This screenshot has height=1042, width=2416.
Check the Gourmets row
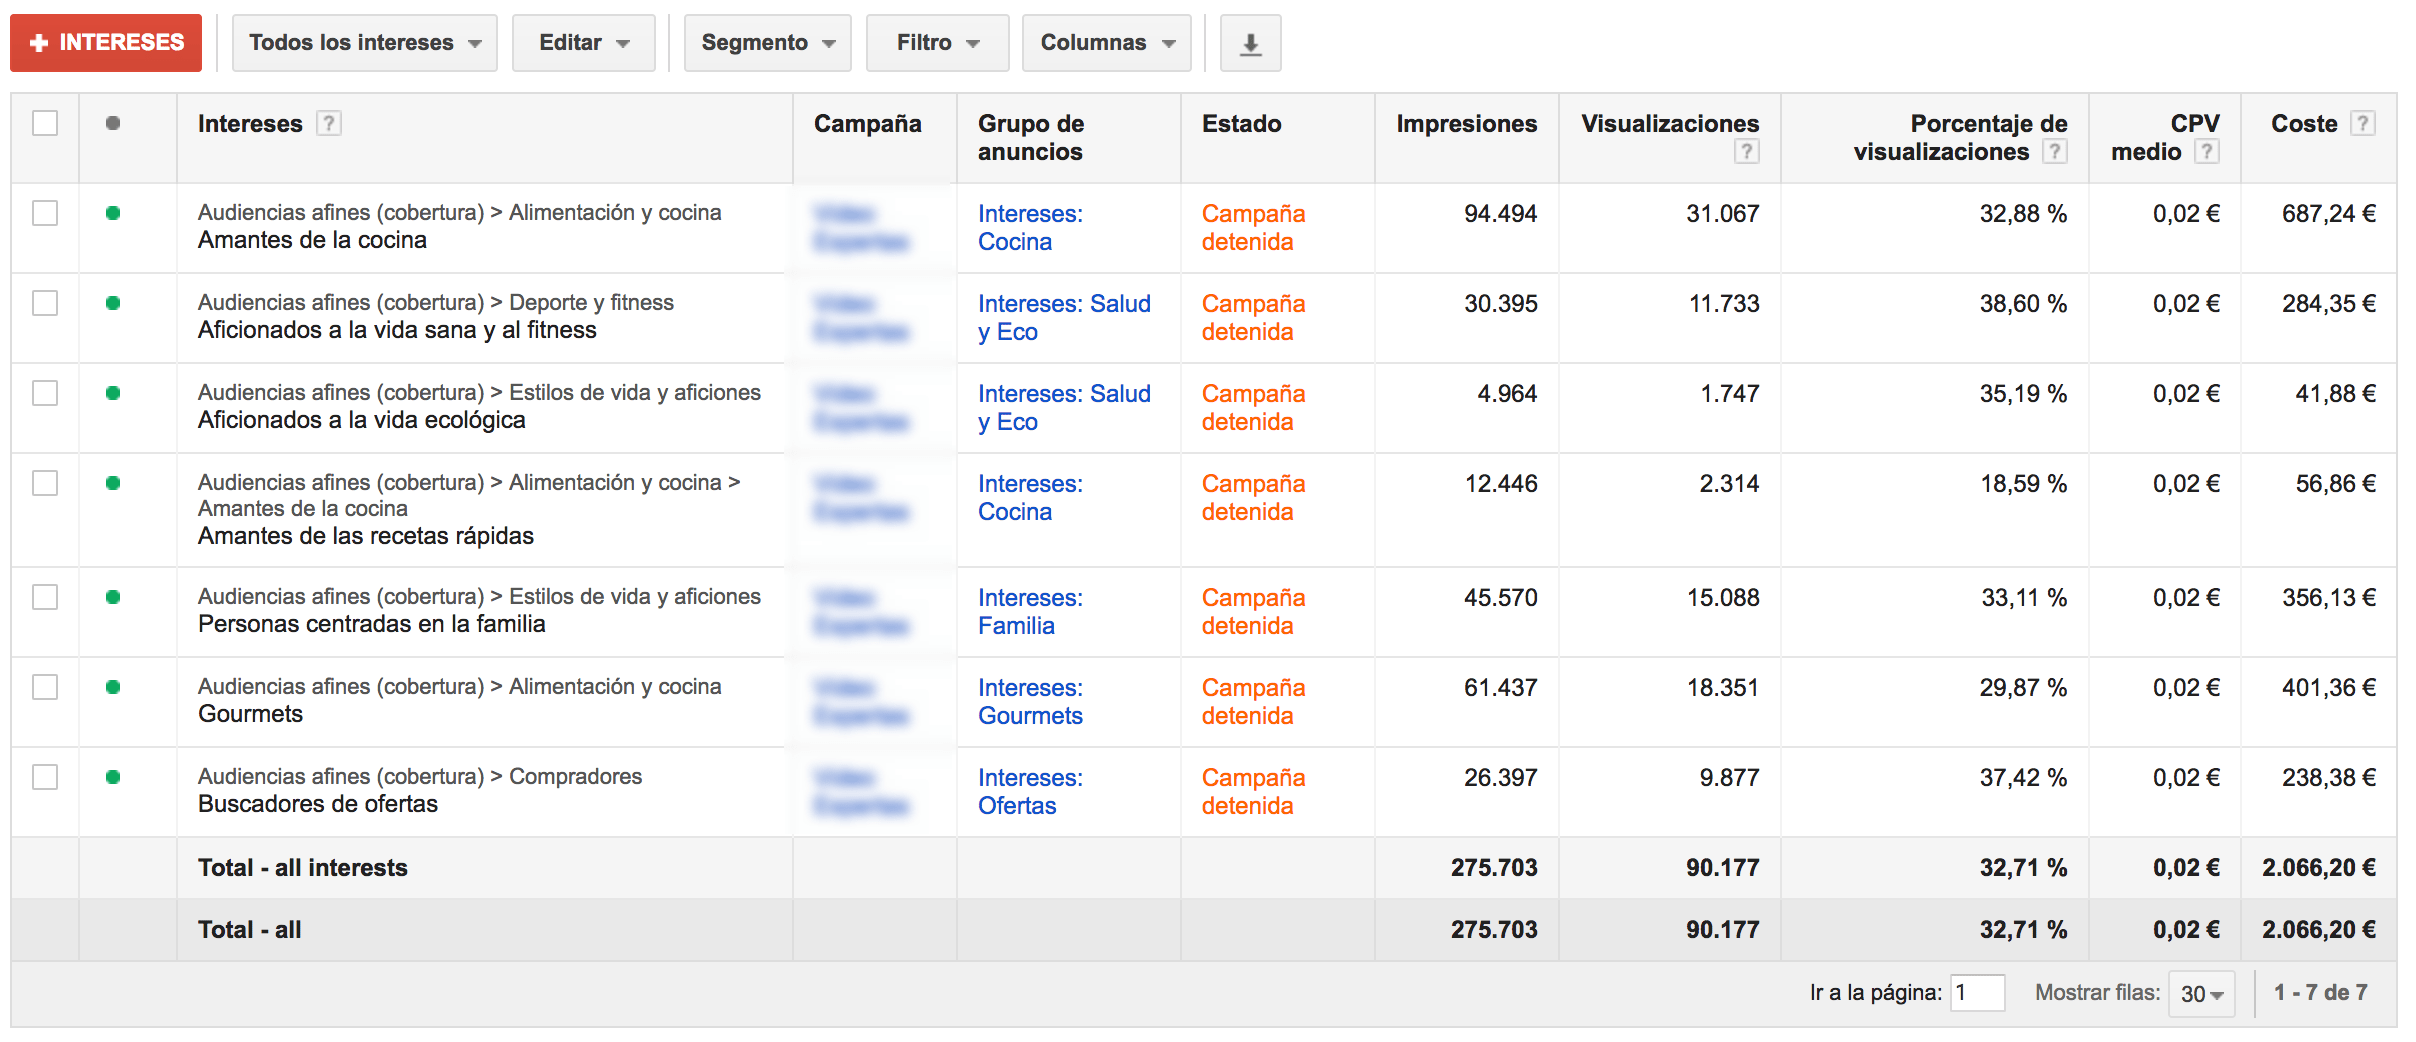pos(45,687)
